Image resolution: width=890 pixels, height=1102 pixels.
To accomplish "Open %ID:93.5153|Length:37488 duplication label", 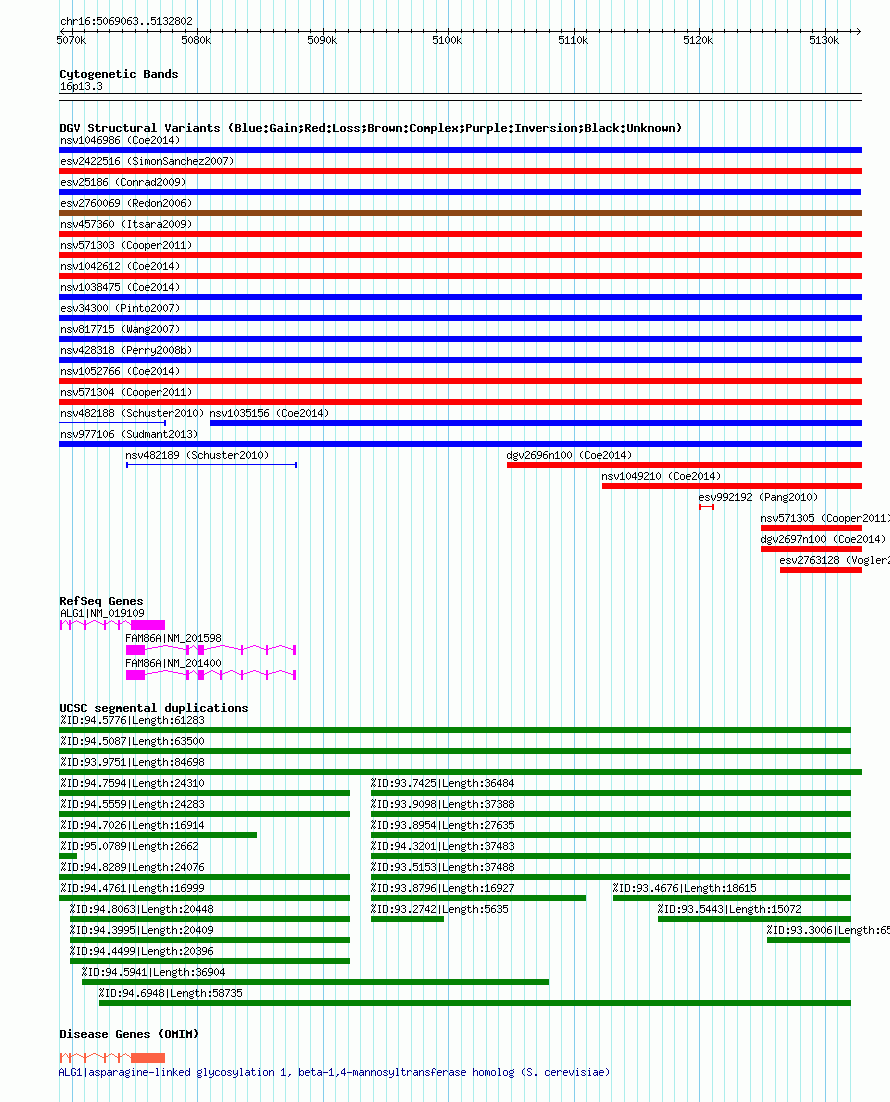I will [443, 868].
